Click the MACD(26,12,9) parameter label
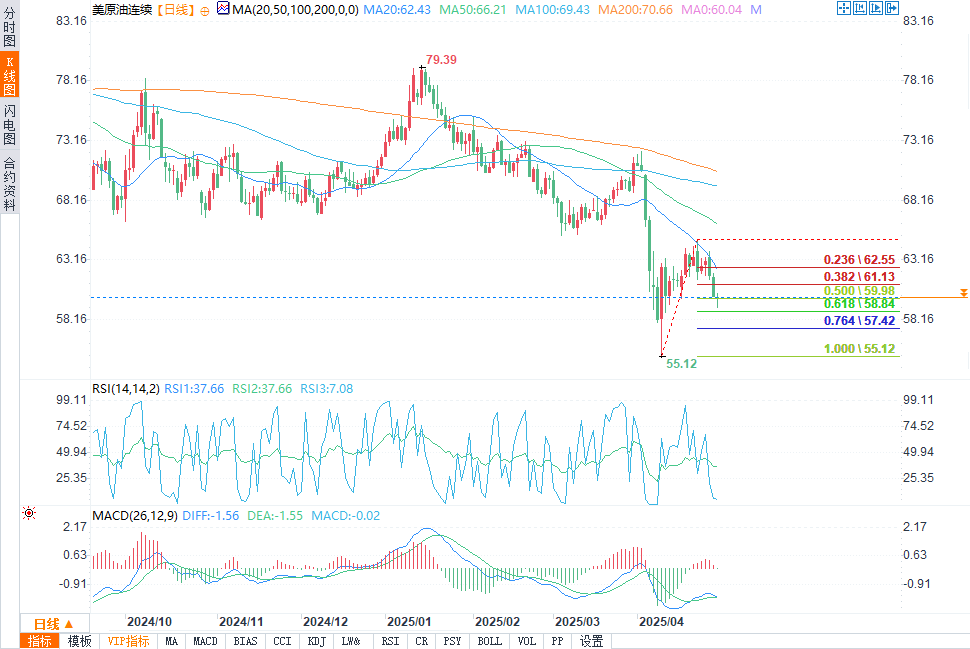The image size is (970, 649). (135, 515)
